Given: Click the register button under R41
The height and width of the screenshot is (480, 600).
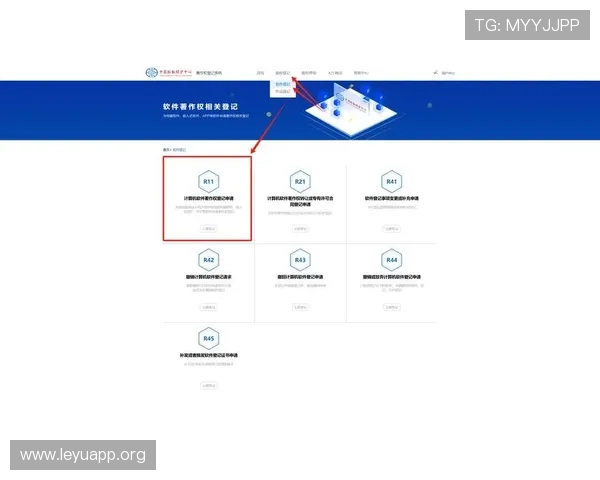Looking at the screenshot, I should tap(391, 229).
